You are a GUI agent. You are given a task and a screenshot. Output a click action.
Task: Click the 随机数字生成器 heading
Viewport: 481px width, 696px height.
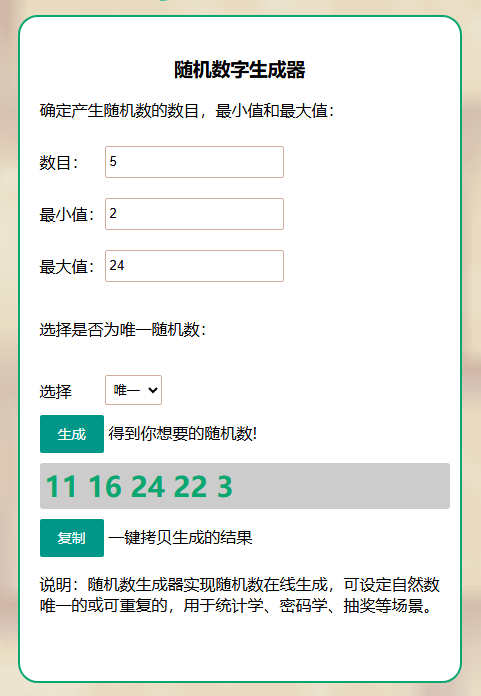[240, 70]
